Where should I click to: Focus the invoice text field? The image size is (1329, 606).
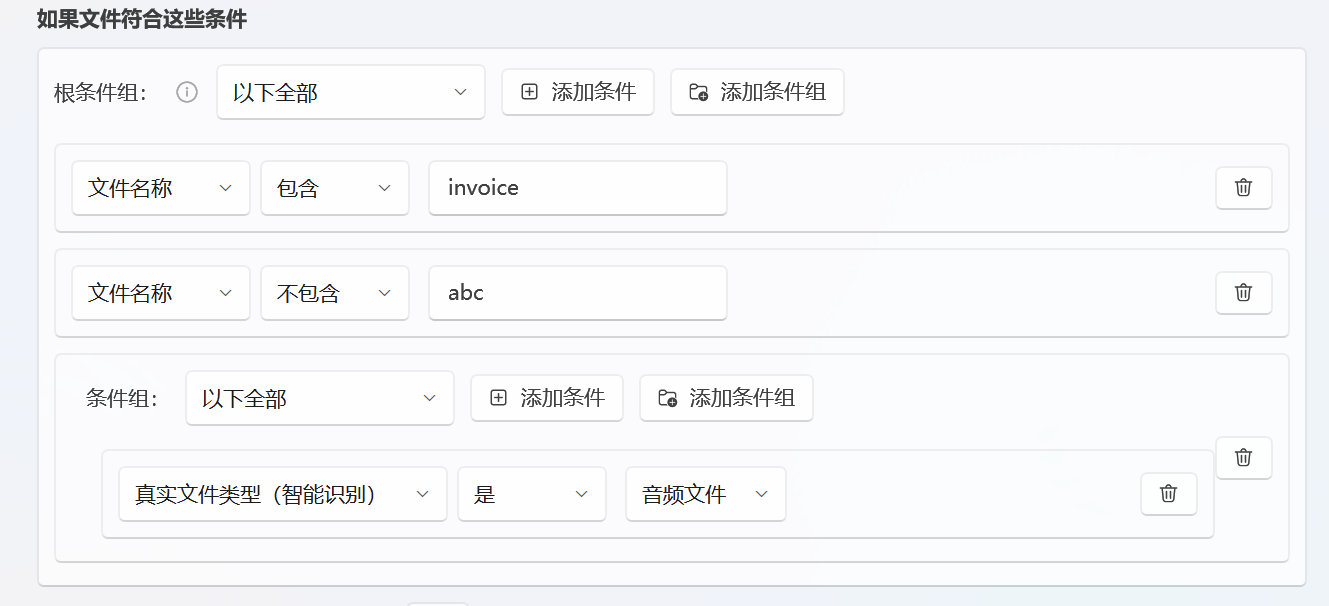[578, 188]
